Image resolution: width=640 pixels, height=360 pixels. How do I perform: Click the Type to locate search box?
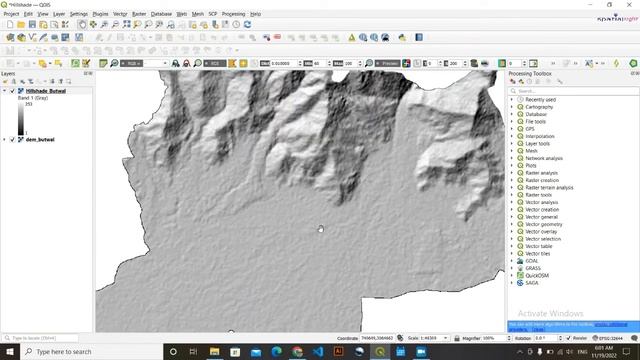pyautogui.click(x=40, y=338)
